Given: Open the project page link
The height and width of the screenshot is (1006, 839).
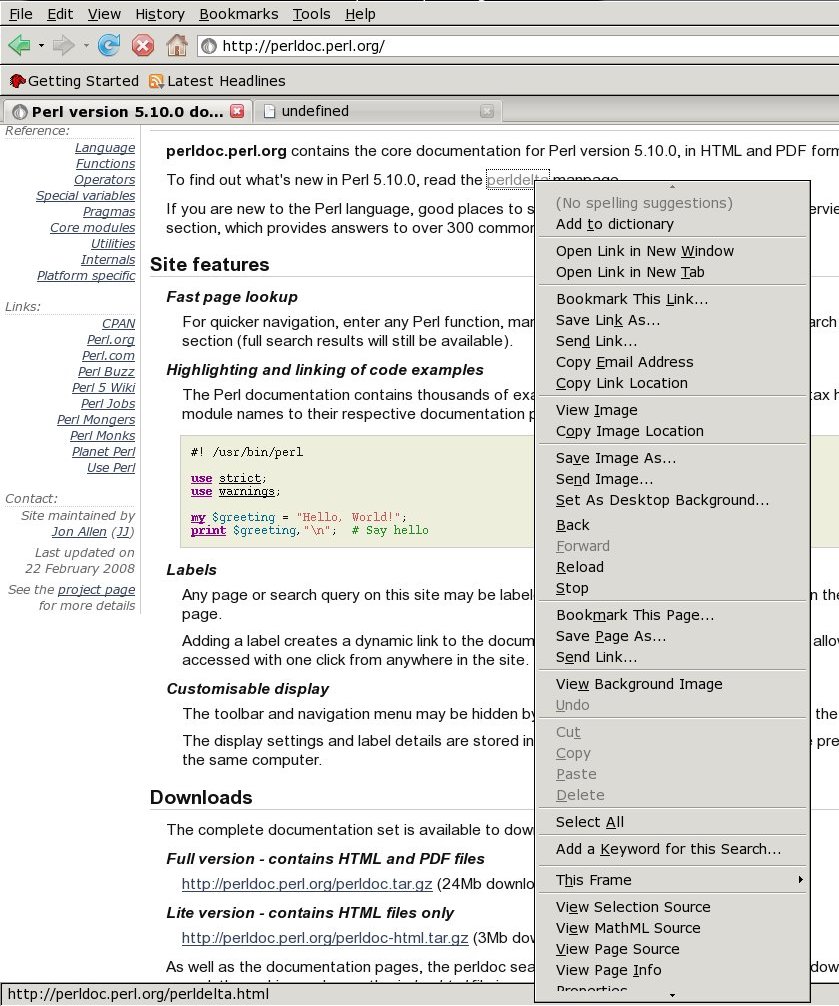Looking at the screenshot, I should pyautogui.click(x=96, y=590).
